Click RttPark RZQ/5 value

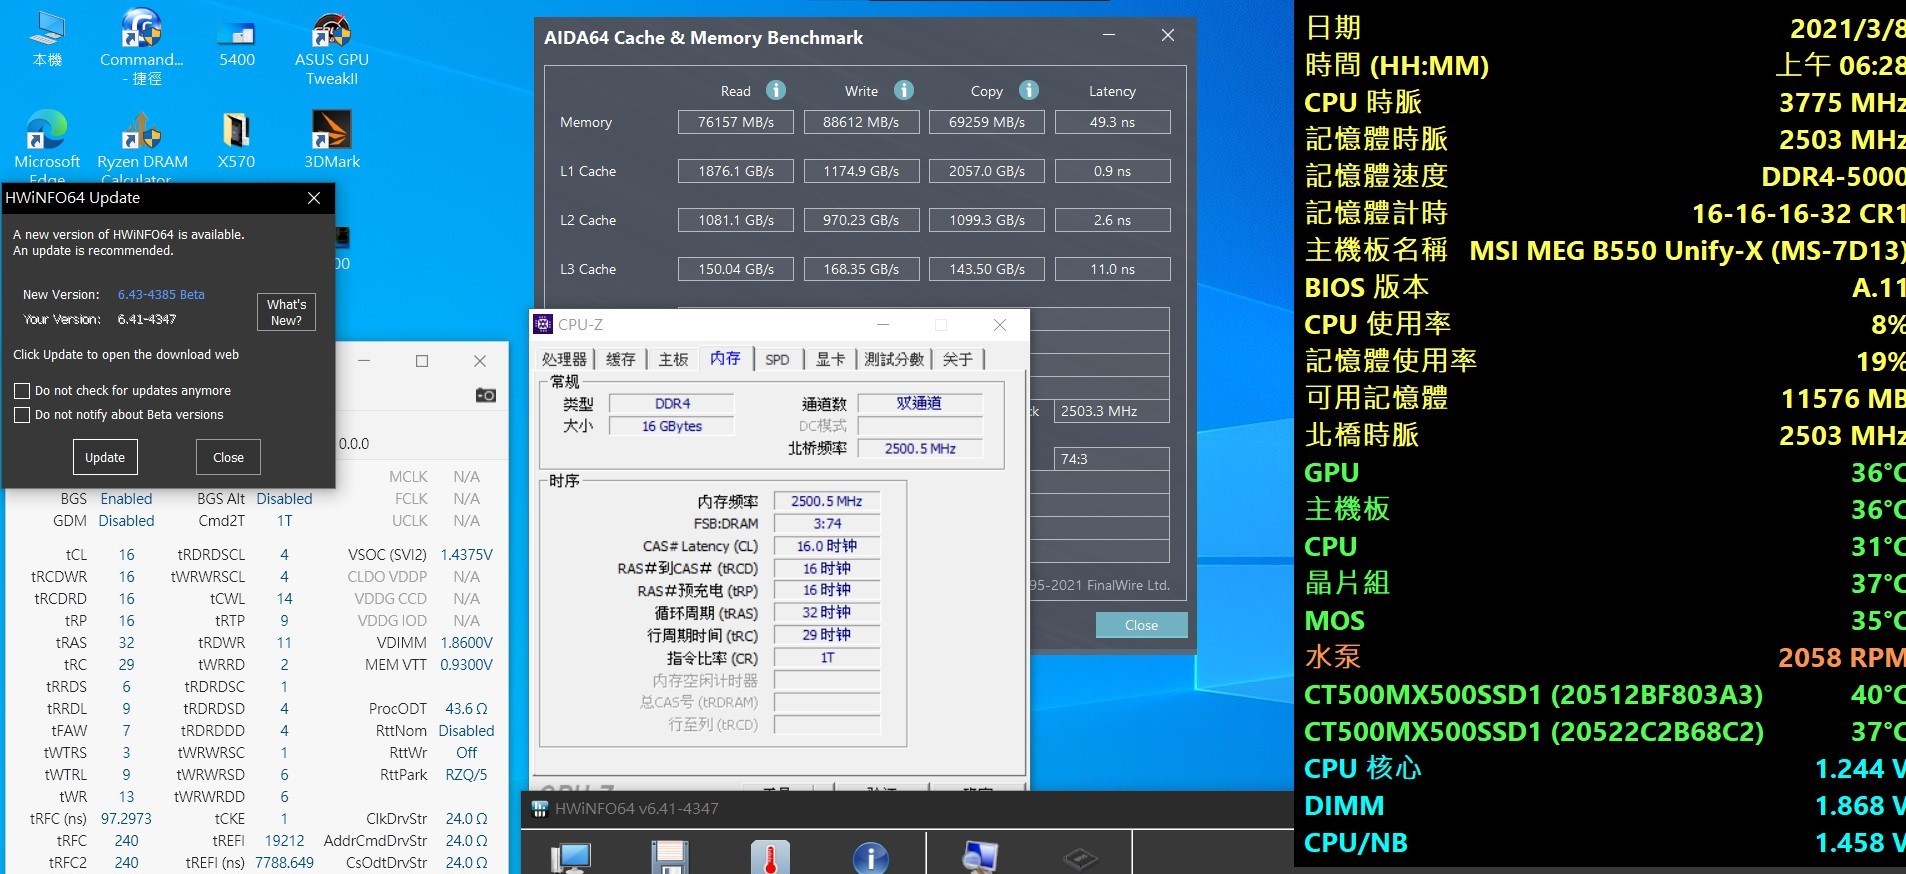pos(467,775)
